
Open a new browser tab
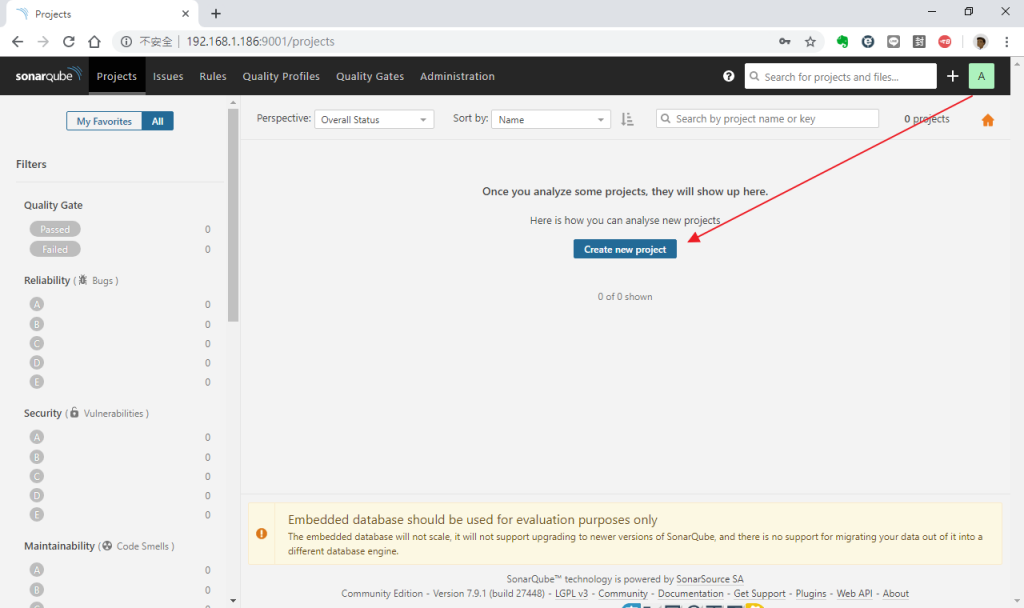[x=216, y=14]
